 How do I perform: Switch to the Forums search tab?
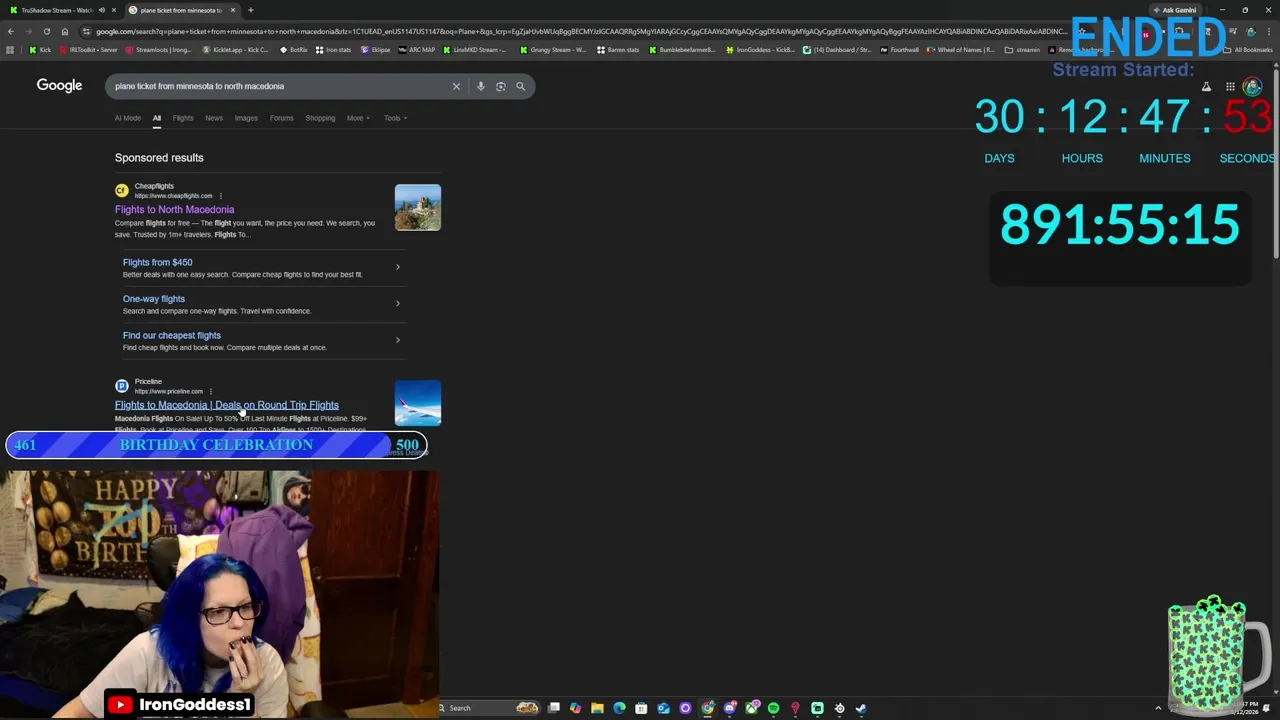point(282,118)
